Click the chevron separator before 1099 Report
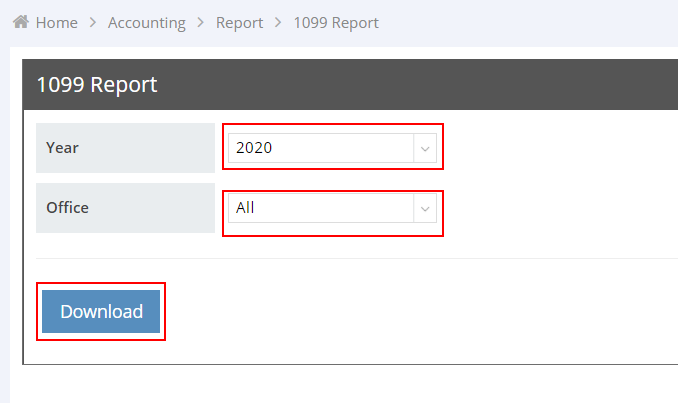 [278, 22]
